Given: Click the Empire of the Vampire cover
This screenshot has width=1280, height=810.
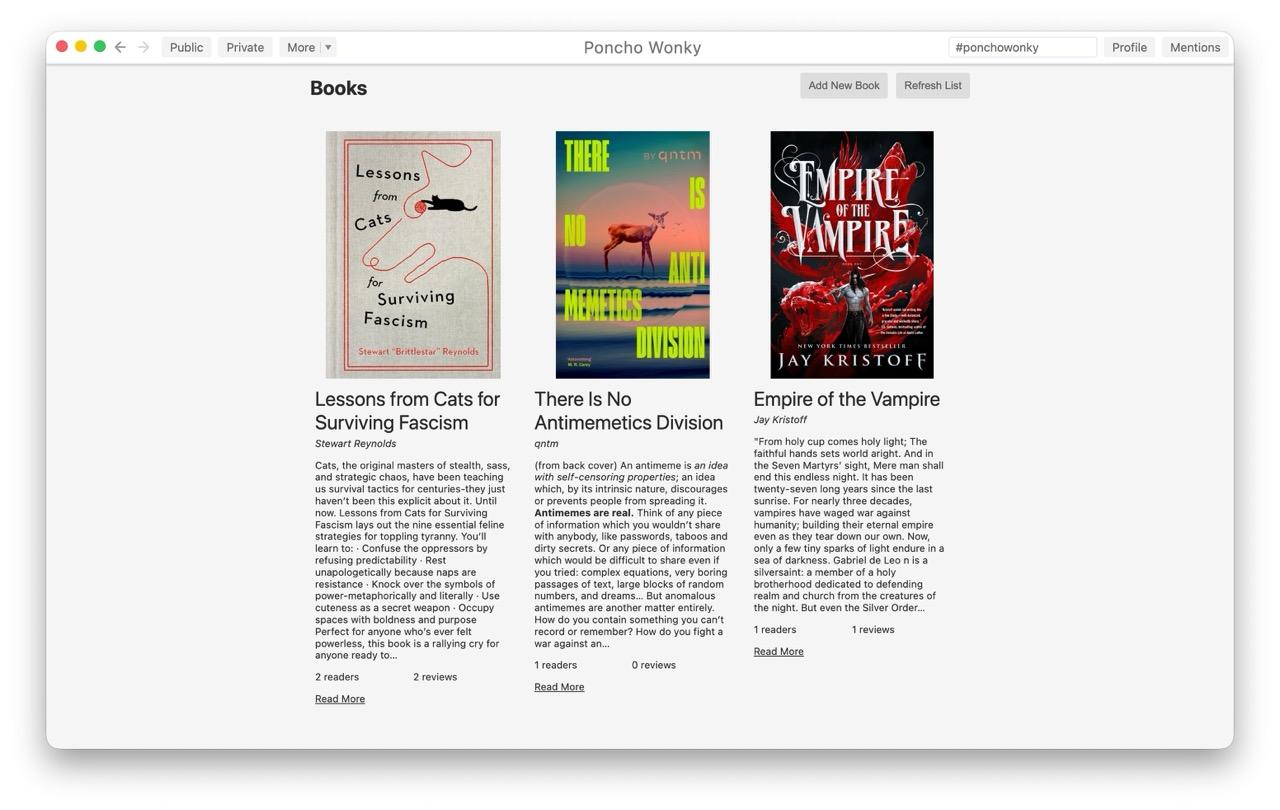Looking at the screenshot, I should 851,254.
